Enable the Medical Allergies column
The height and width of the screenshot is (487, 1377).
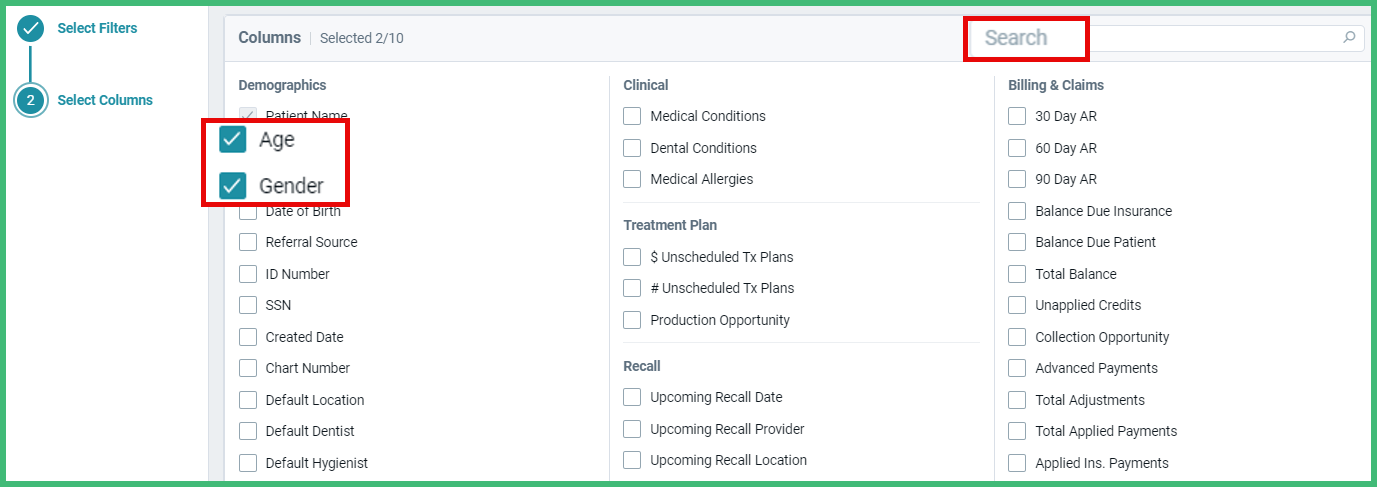pyautogui.click(x=632, y=179)
